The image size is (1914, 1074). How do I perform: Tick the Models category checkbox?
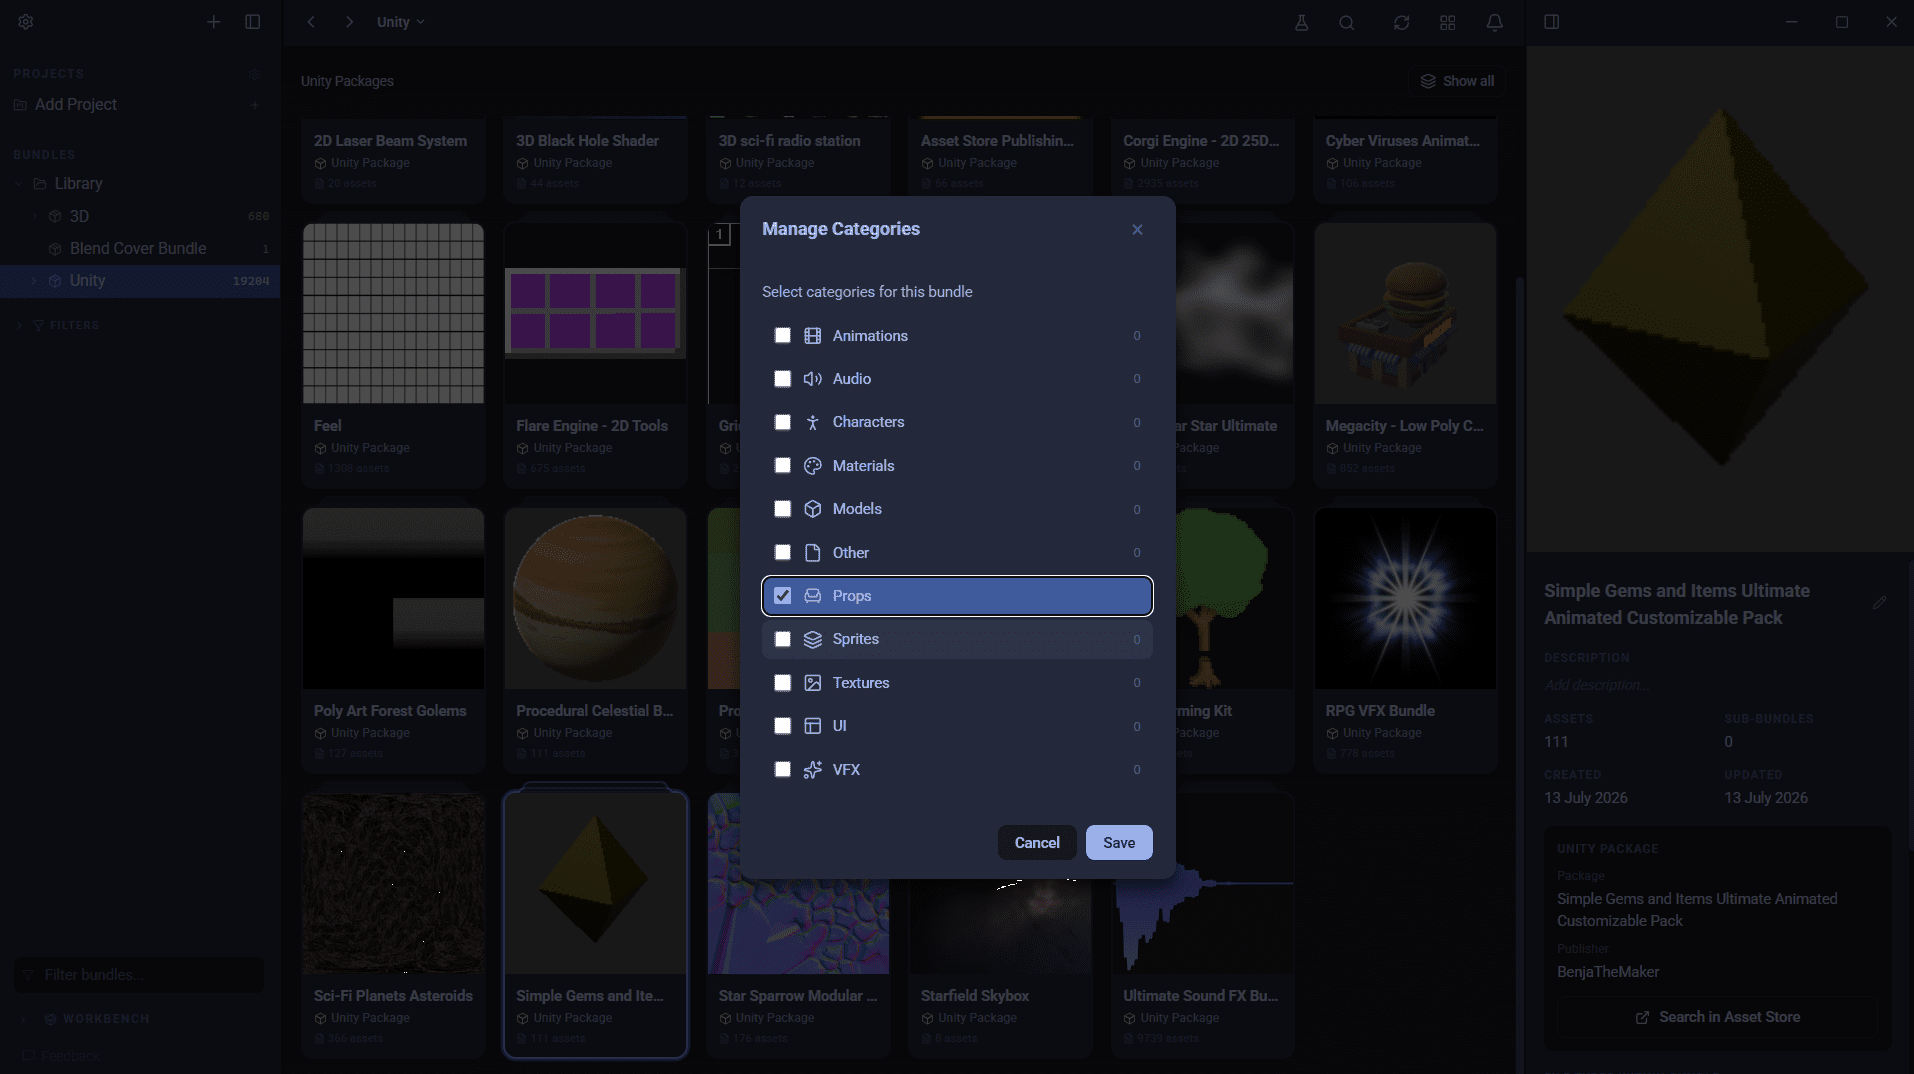coord(783,509)
